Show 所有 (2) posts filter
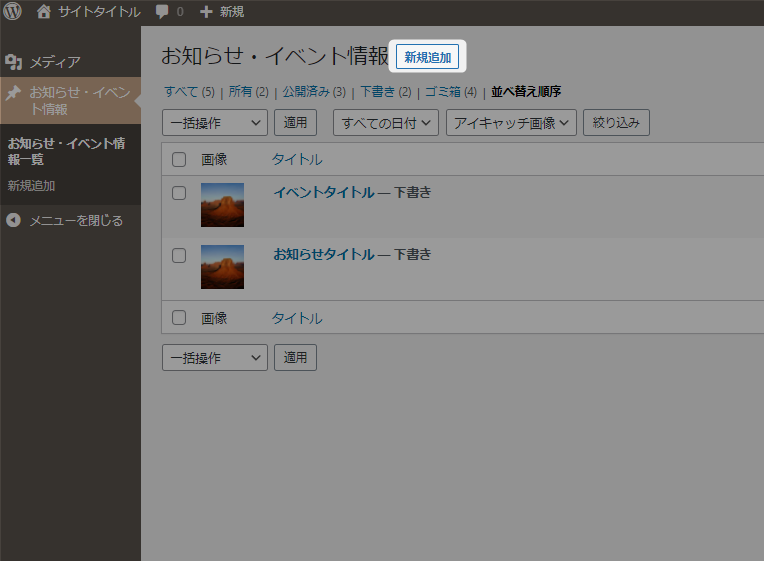This screenshot has height=561, width=764. (x=248, y=92)
